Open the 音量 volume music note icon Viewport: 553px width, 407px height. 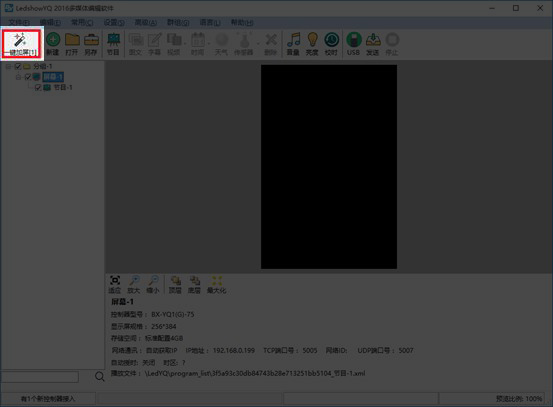(x=293, y=44)
